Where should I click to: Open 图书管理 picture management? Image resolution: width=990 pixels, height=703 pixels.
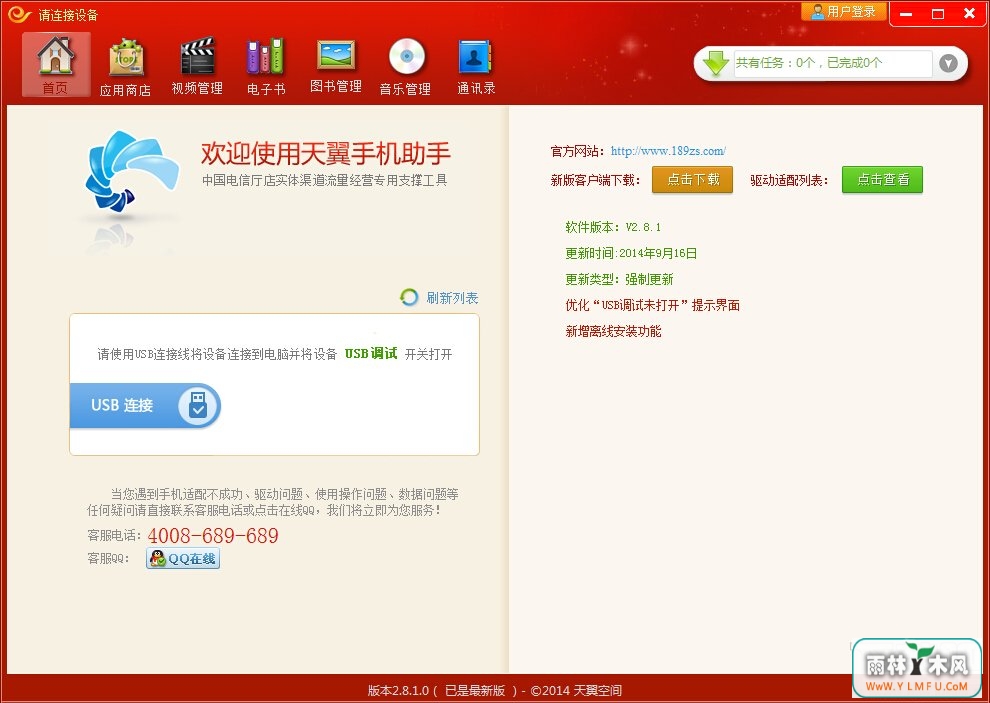pyautogui.click(x=336, y=66)
